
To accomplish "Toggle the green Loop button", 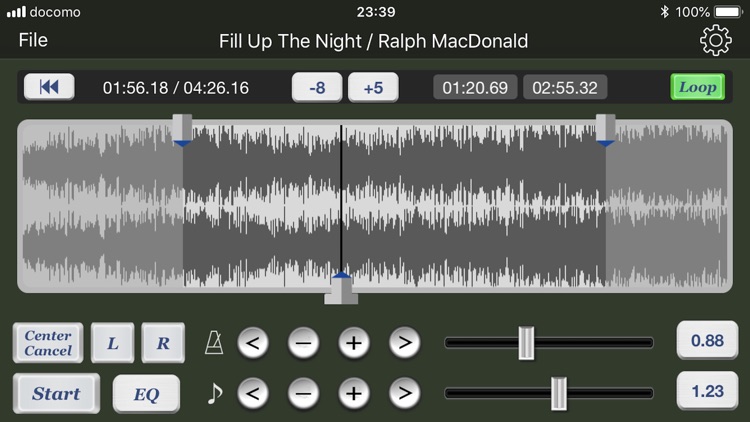I will [x=697, y=87].
